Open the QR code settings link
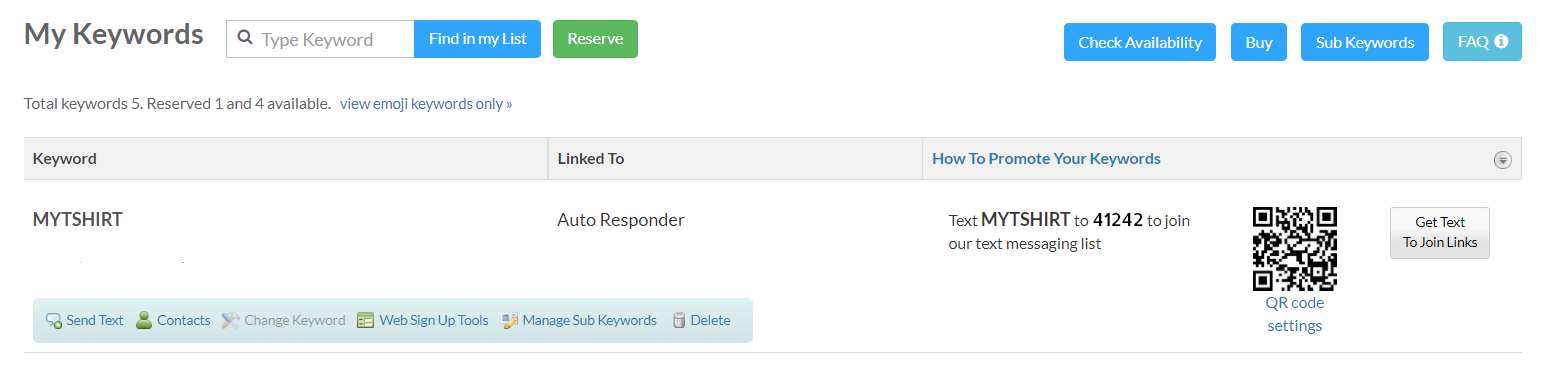This screenshot has height=381, width=1541. [1295, 314]
